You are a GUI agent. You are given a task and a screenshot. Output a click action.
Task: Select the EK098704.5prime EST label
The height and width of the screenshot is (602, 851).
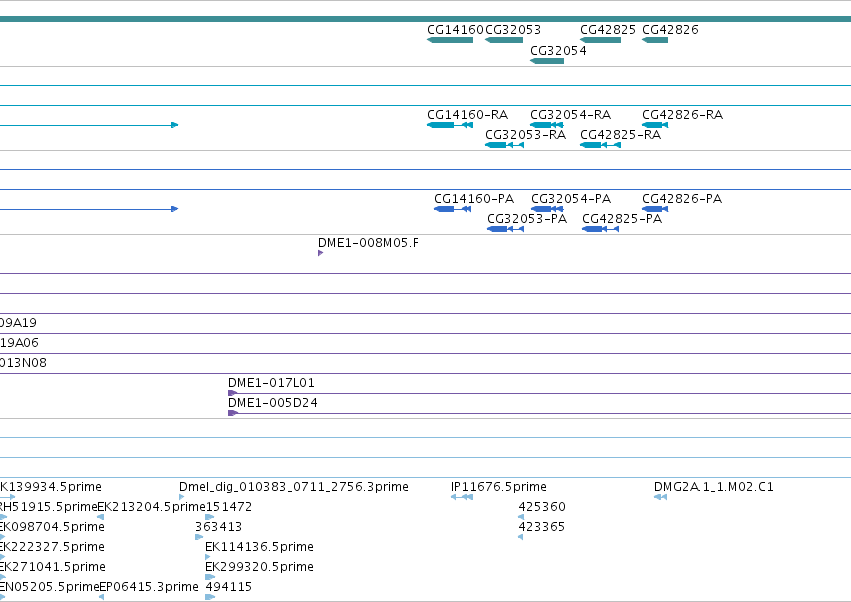[x=52, y=527]
